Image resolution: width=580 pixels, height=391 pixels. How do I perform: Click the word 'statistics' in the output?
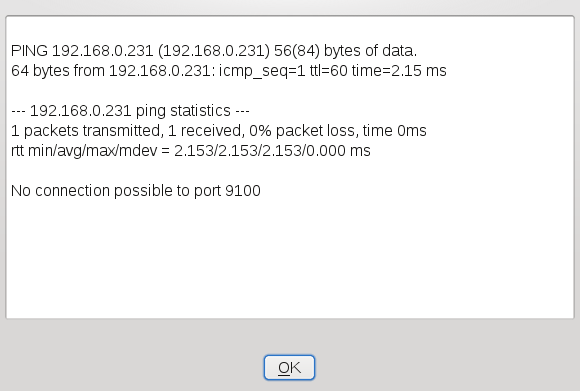click(x=200, y=111)
